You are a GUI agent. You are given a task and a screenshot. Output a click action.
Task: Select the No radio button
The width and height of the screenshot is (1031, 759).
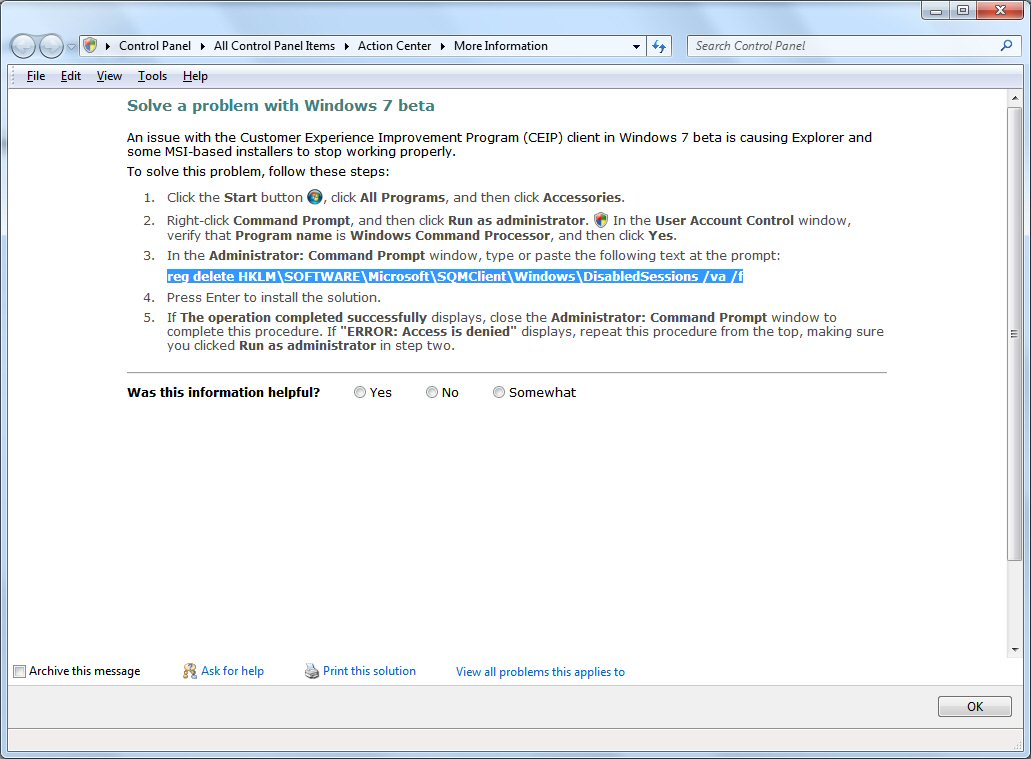click(x=431, y=392)
